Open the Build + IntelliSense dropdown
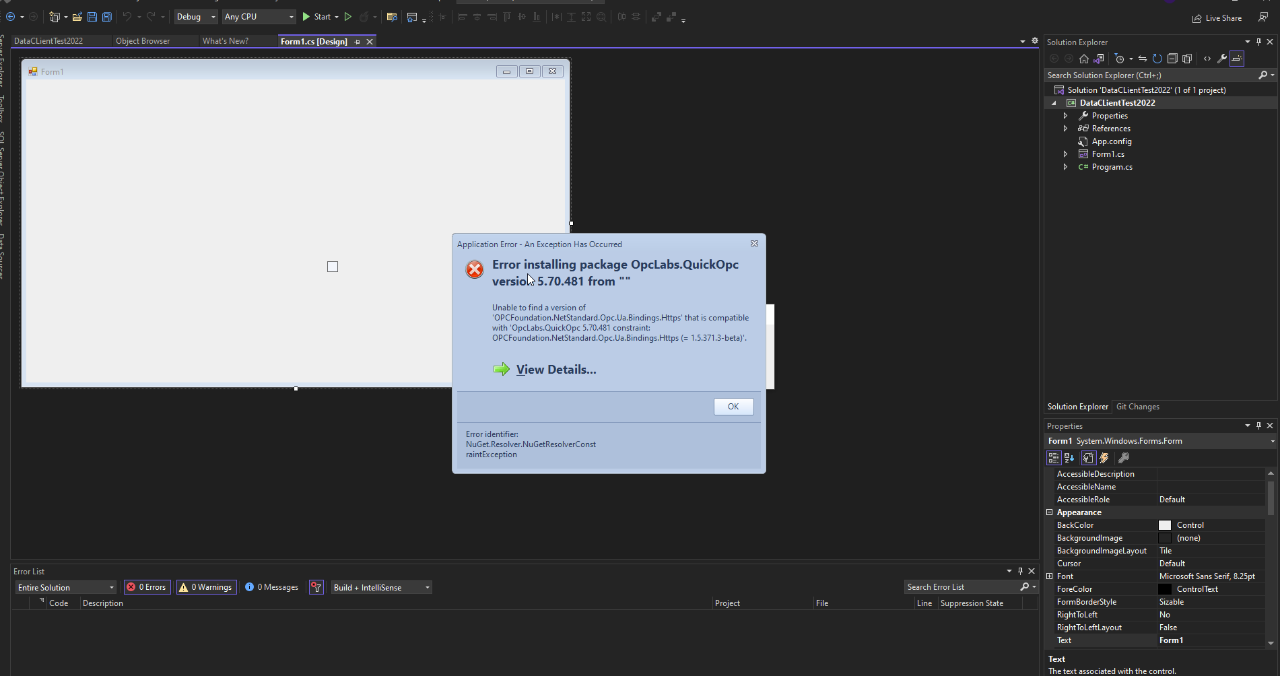Image resolution: width=1280 pixels, height=676 pixels. pos(381,587)
